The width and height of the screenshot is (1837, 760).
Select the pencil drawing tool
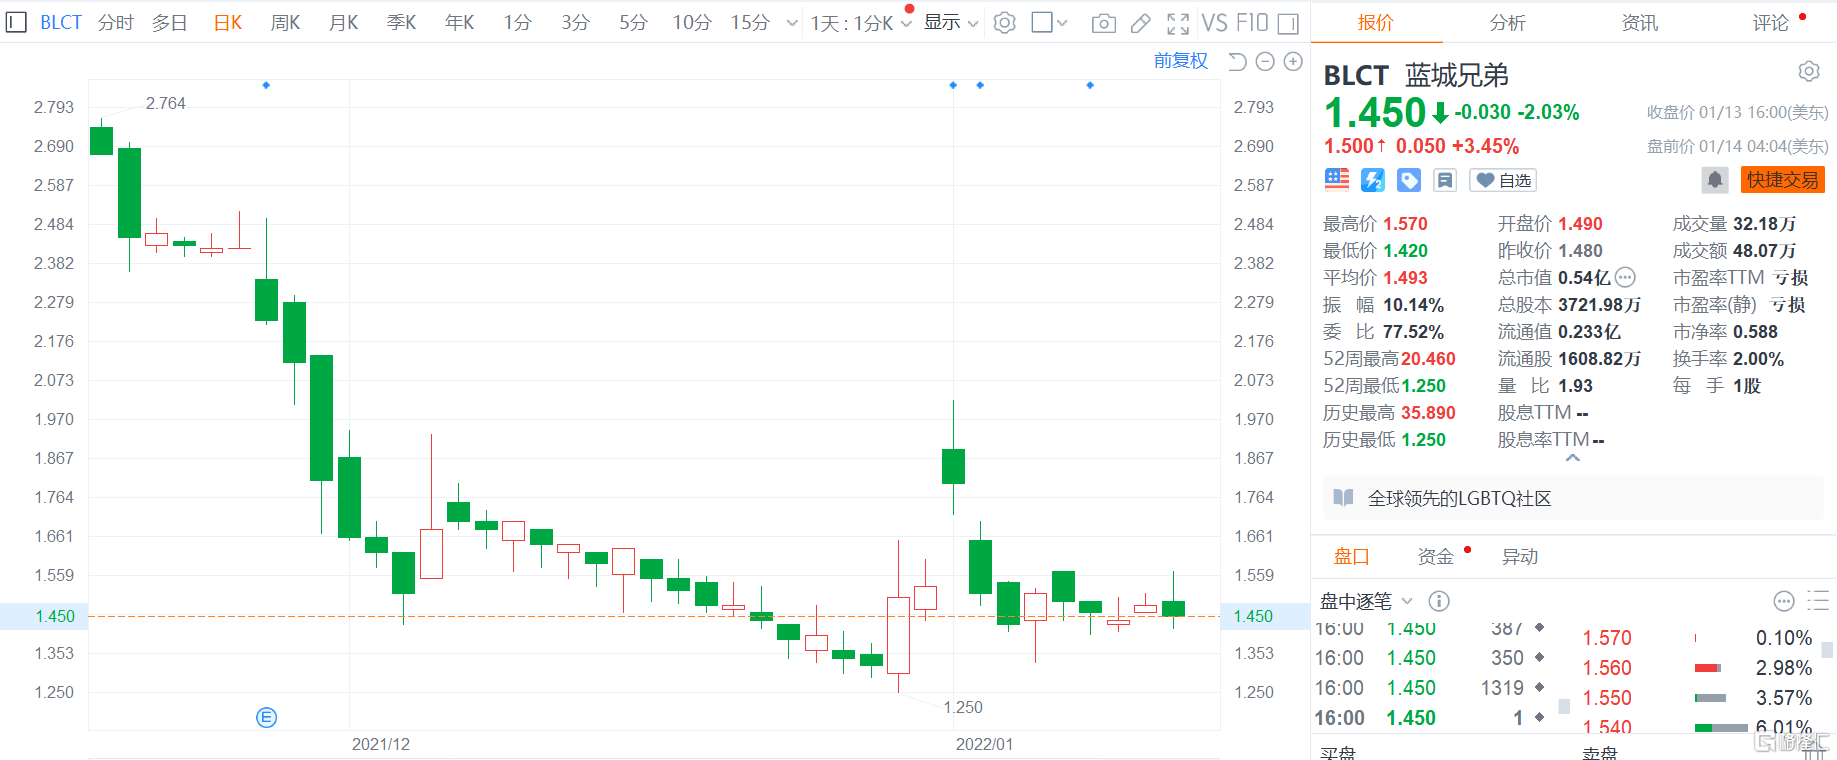tap(1140, 23)
